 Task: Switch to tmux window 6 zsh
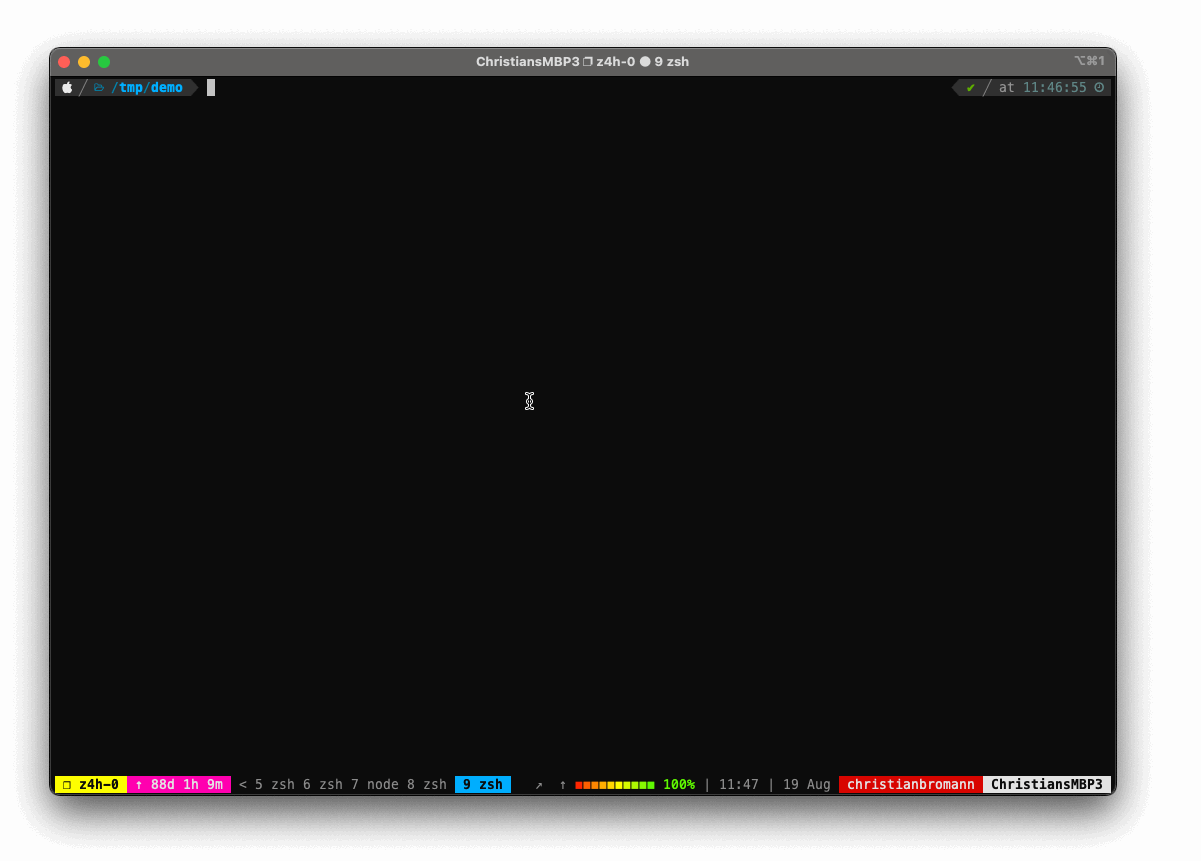click(x=323, y=785)
